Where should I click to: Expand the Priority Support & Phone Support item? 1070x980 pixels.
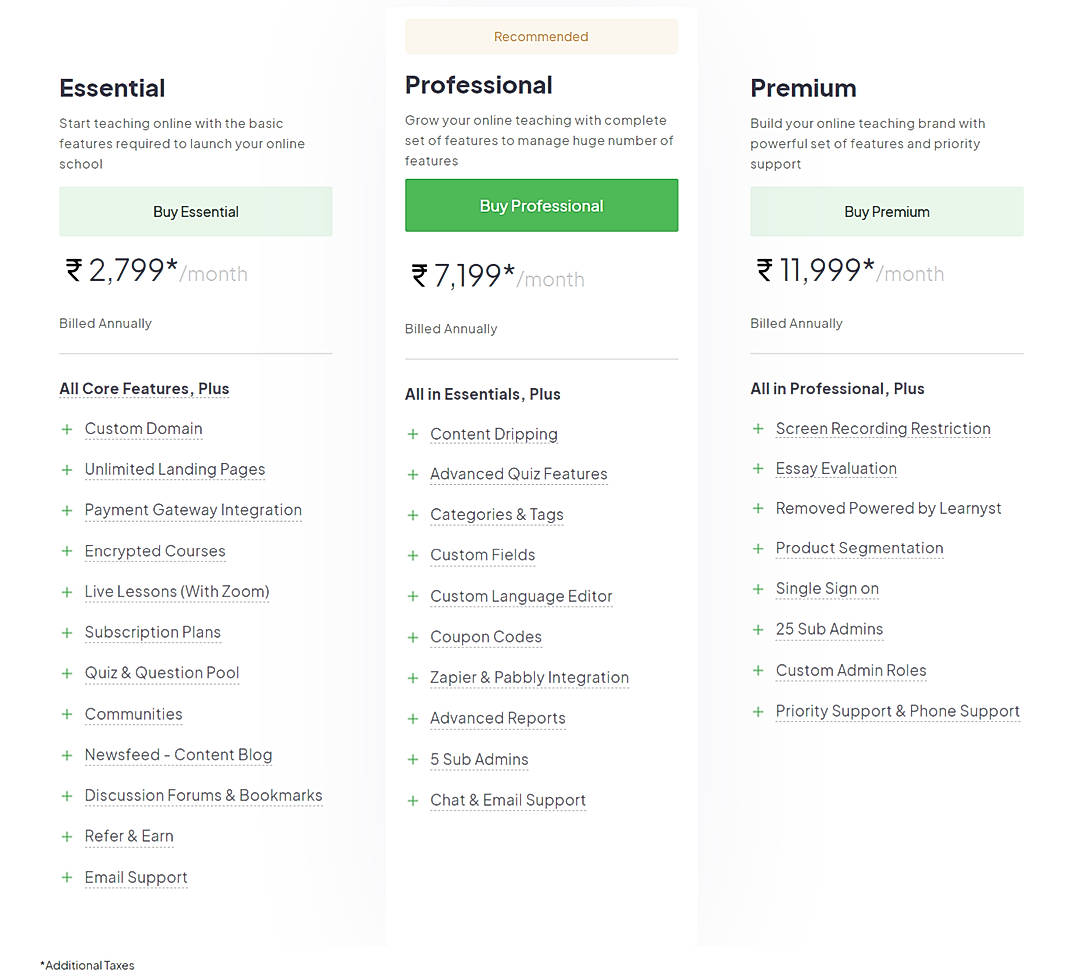(898, 711)
